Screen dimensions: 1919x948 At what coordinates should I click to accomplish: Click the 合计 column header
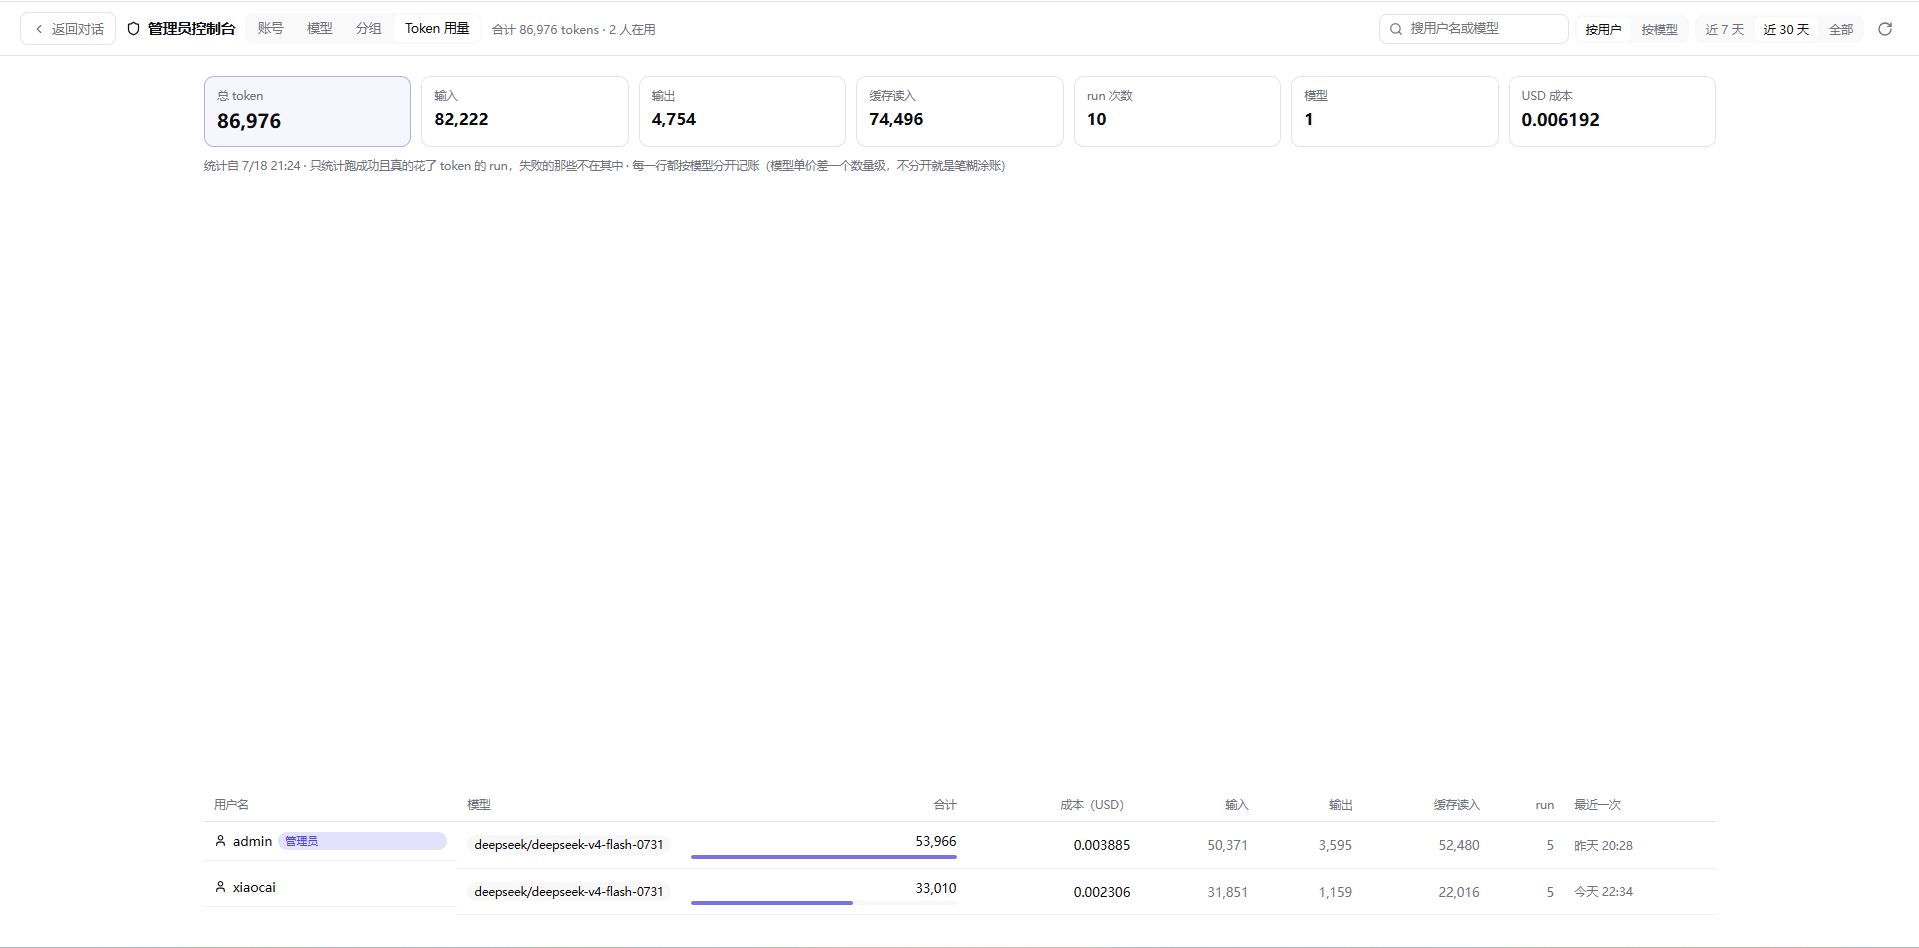pyautogui.click(x=945, y=804)
